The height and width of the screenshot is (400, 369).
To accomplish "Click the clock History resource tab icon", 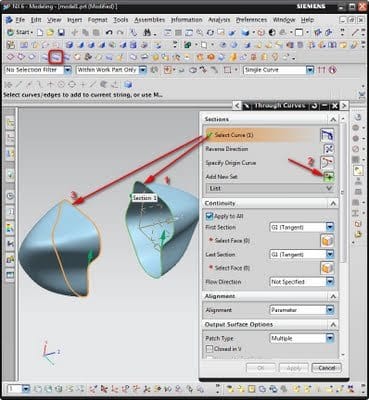I will coord(10,196).
